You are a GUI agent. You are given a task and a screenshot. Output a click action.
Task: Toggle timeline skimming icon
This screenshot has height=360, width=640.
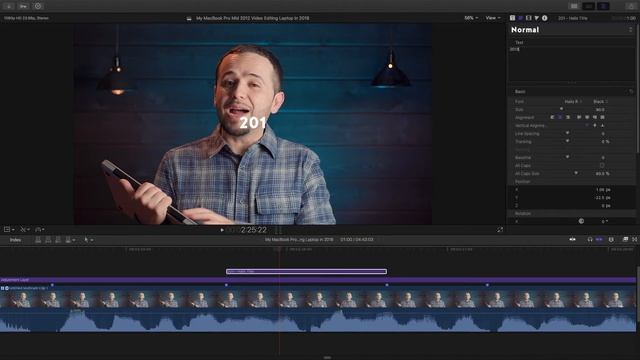pos(573,240)
